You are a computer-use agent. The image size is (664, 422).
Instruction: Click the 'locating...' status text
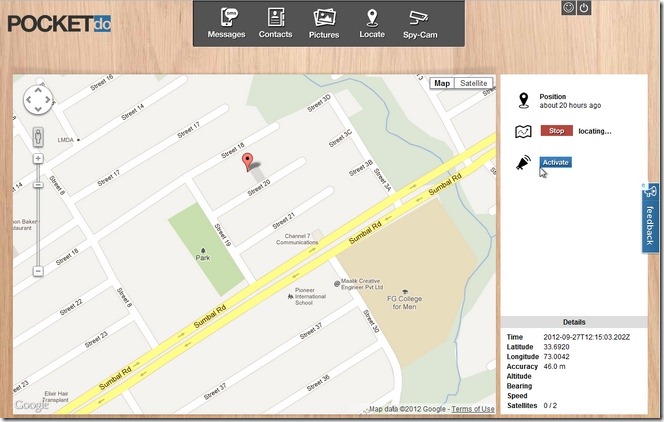point(595,131)
